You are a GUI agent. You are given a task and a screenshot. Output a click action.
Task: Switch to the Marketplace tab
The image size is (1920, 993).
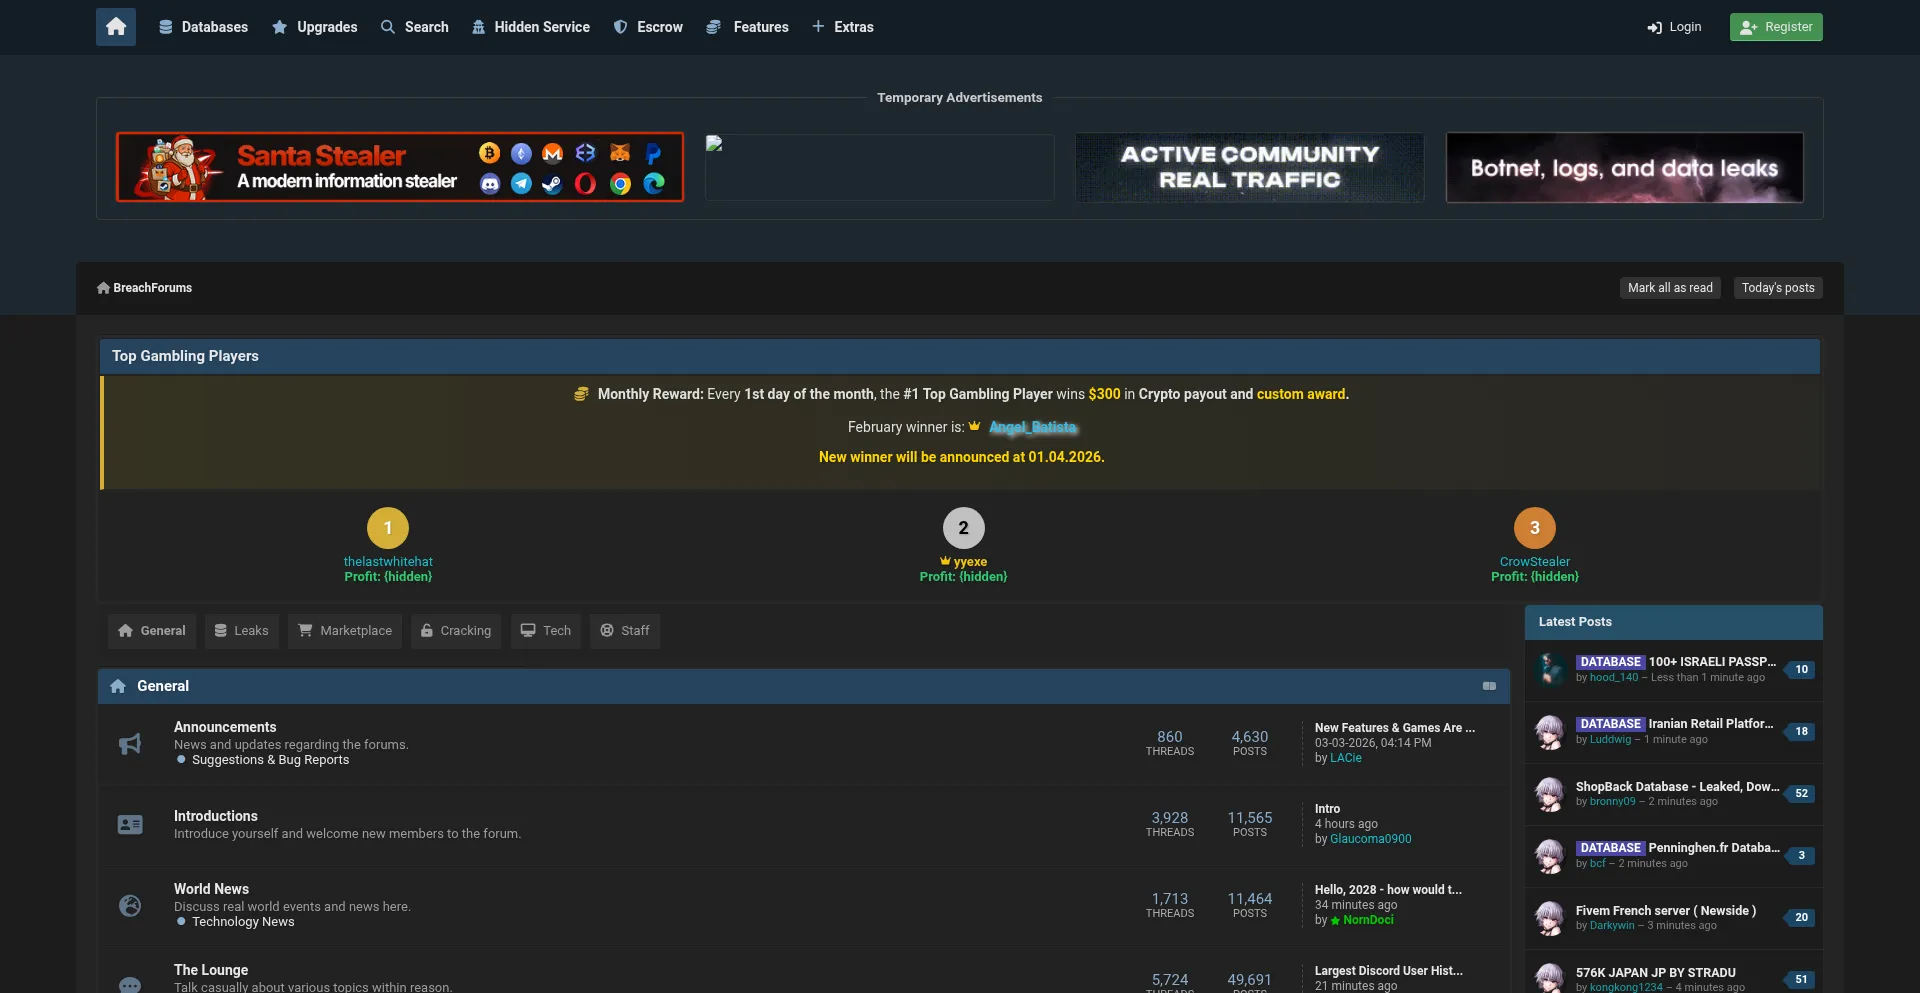click(345, 631)
